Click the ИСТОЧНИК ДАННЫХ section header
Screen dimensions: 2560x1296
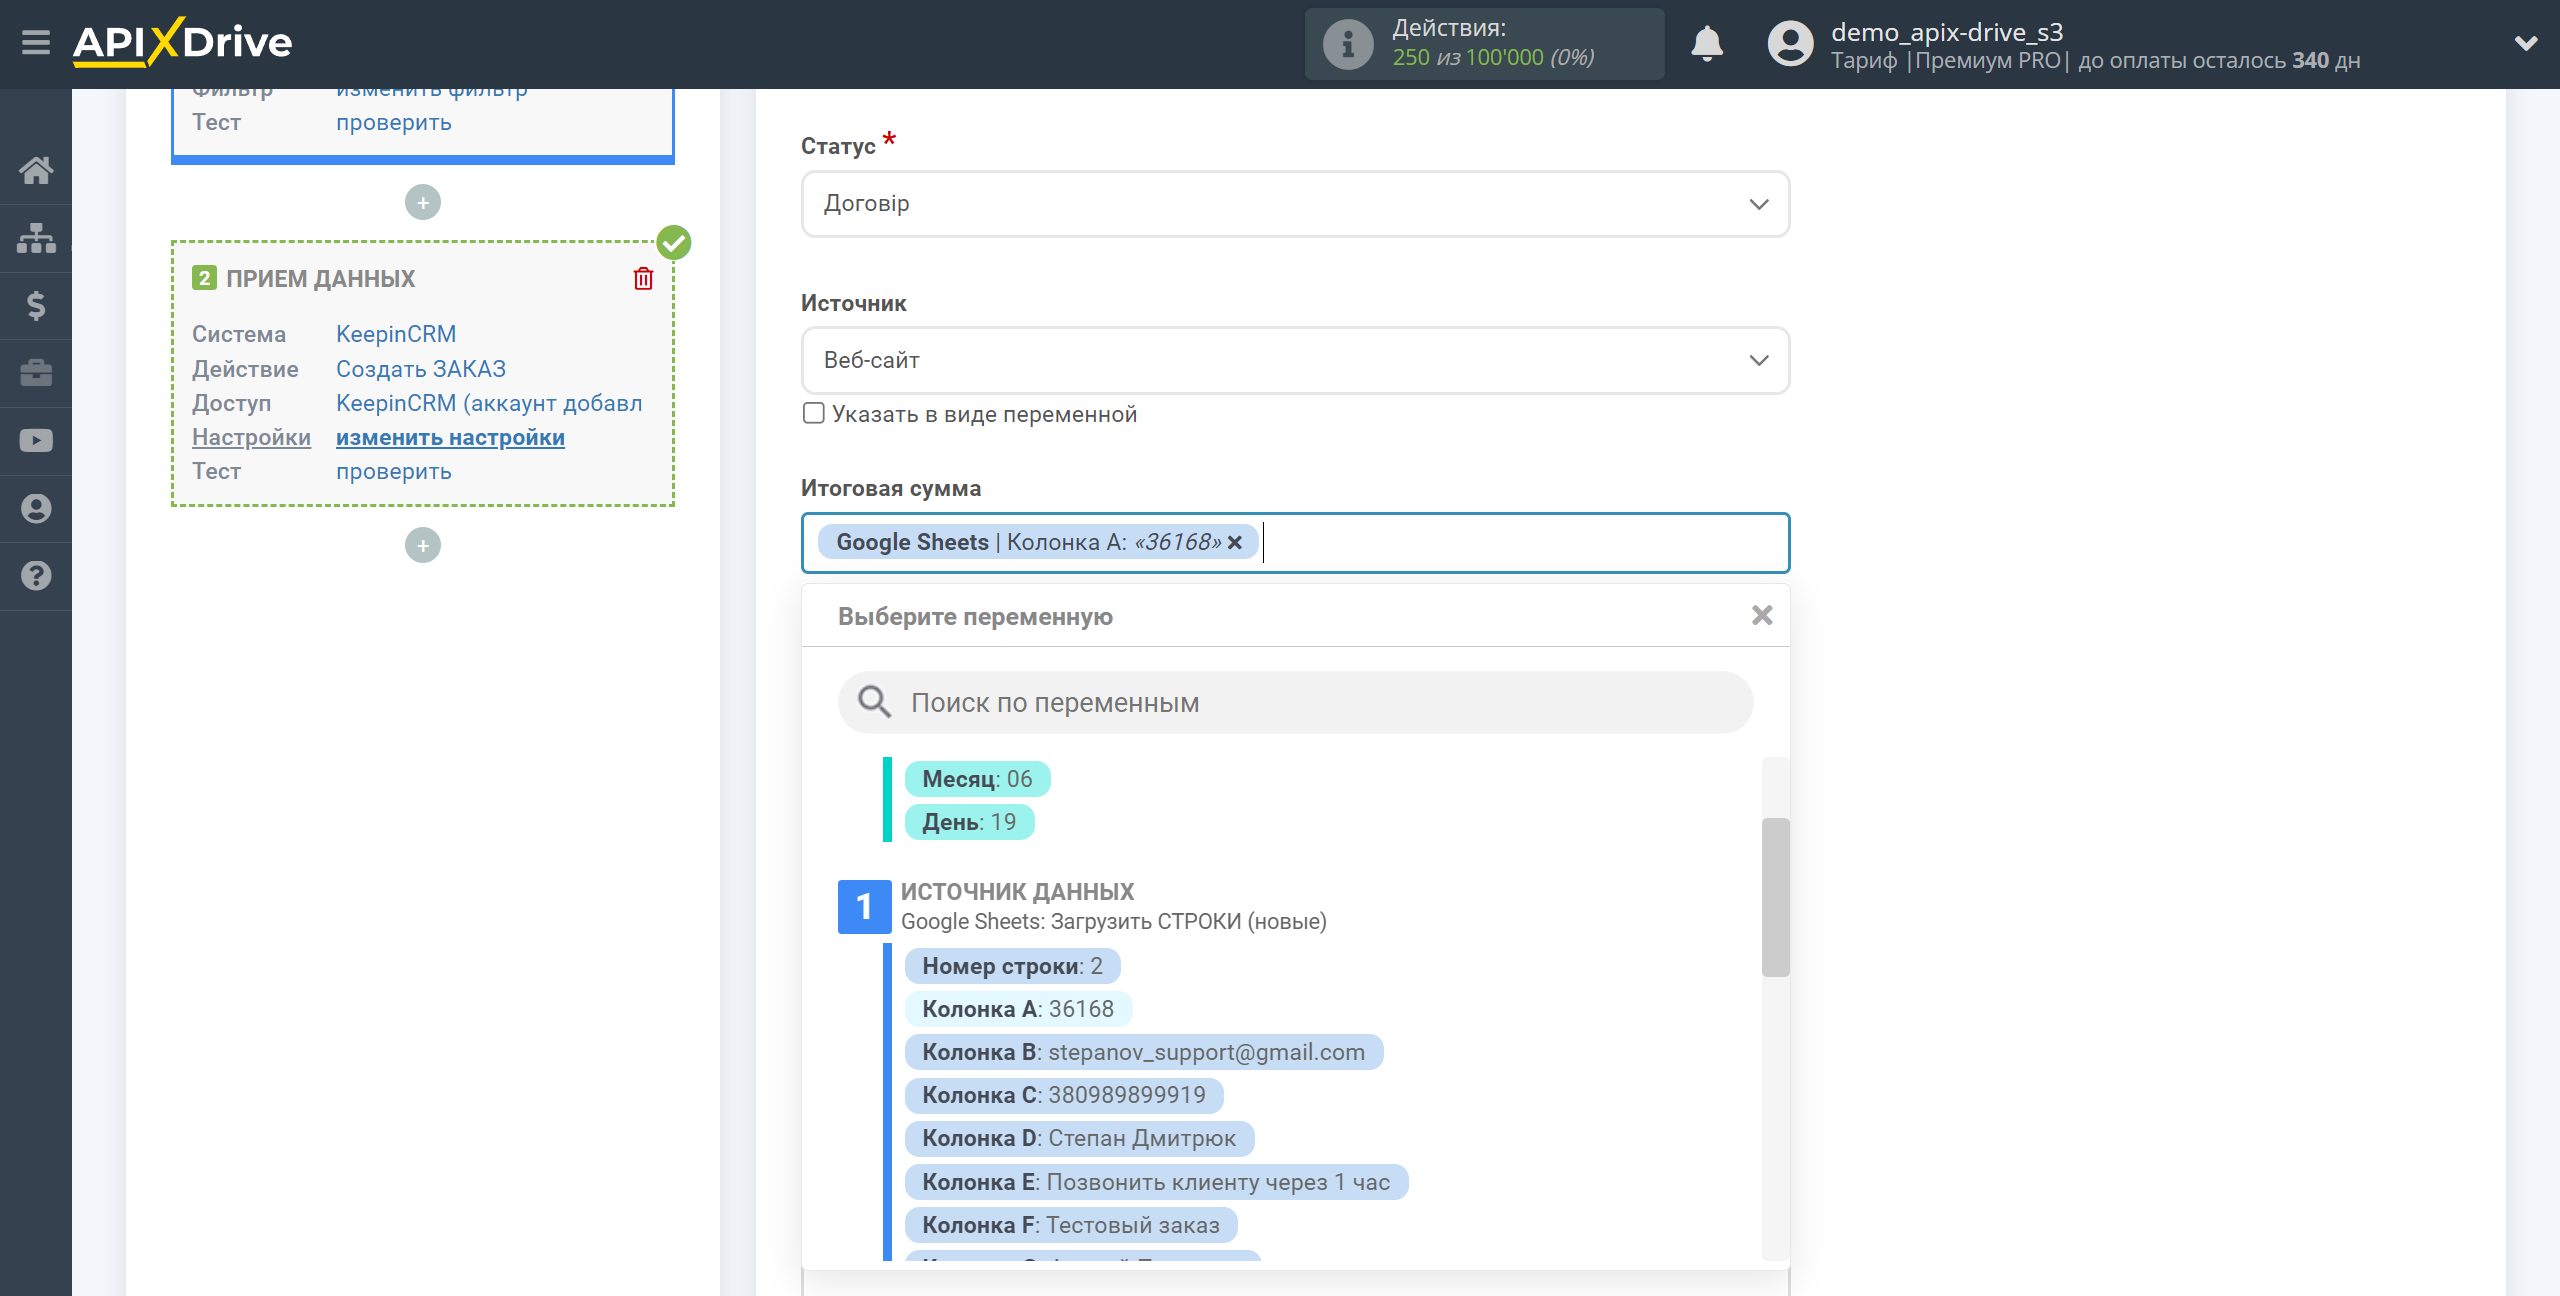point(1017,891)
